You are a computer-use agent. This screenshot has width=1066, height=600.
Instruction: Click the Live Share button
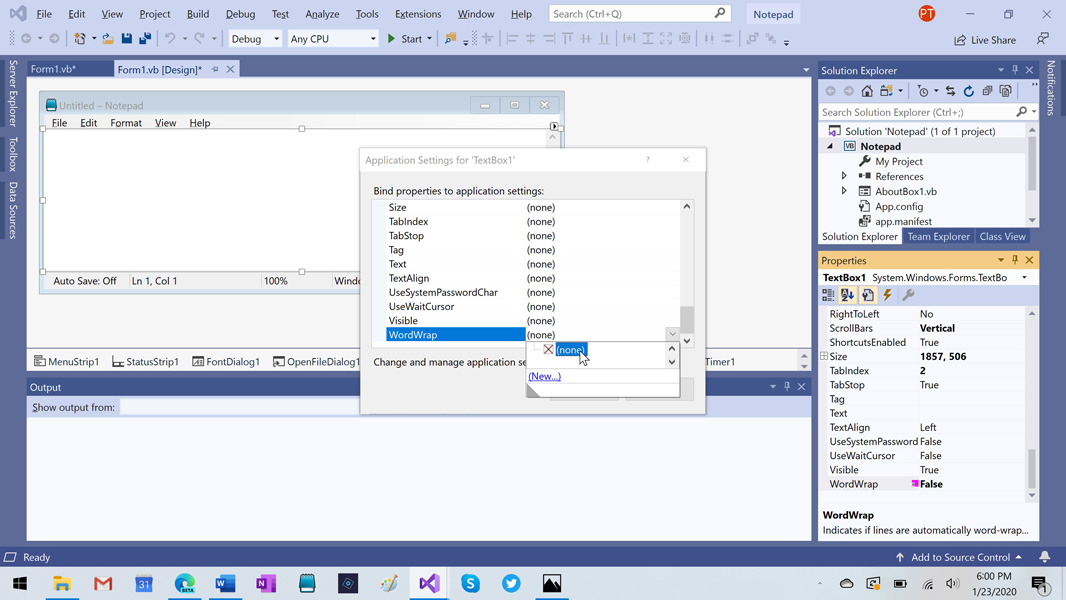pos(985,40)
